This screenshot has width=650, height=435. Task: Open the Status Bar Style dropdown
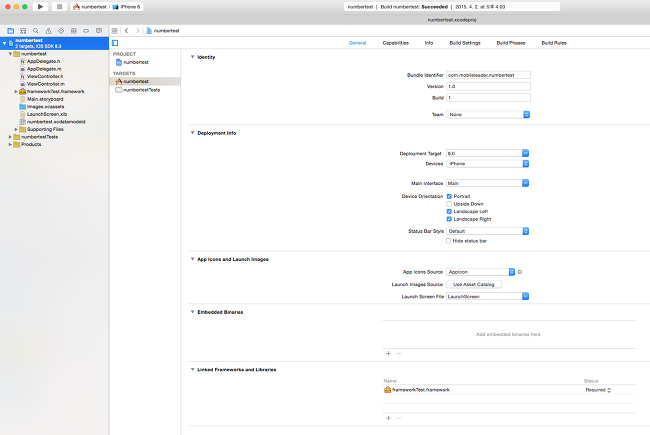(x=488, y=231)
